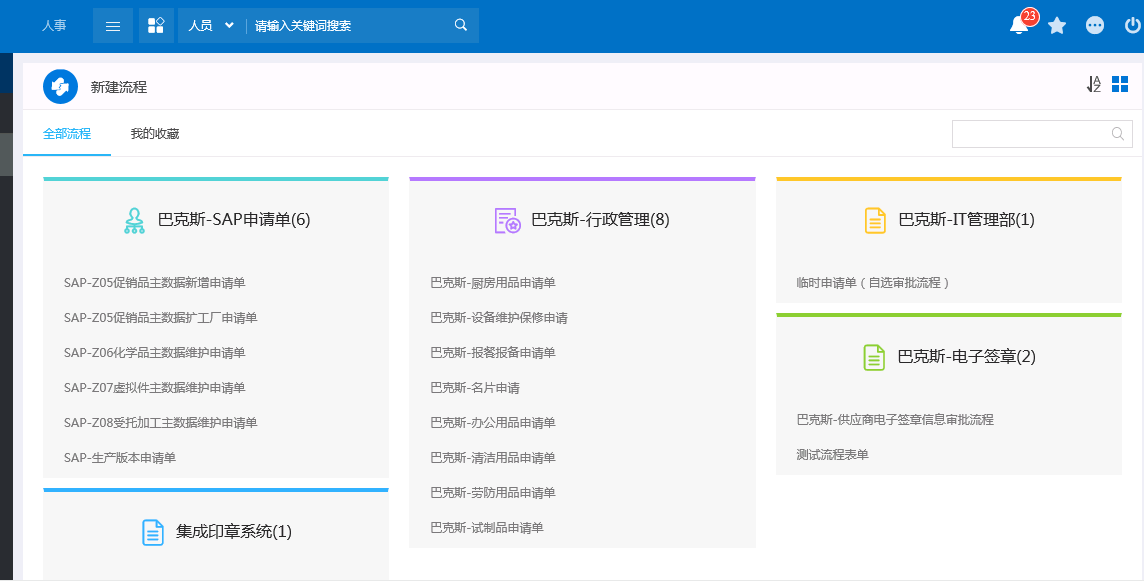This screenshot has width=1144, height=581.
Task: Open SAP-Z06化学品主数据维护申请单
Action: pos(155,353)
